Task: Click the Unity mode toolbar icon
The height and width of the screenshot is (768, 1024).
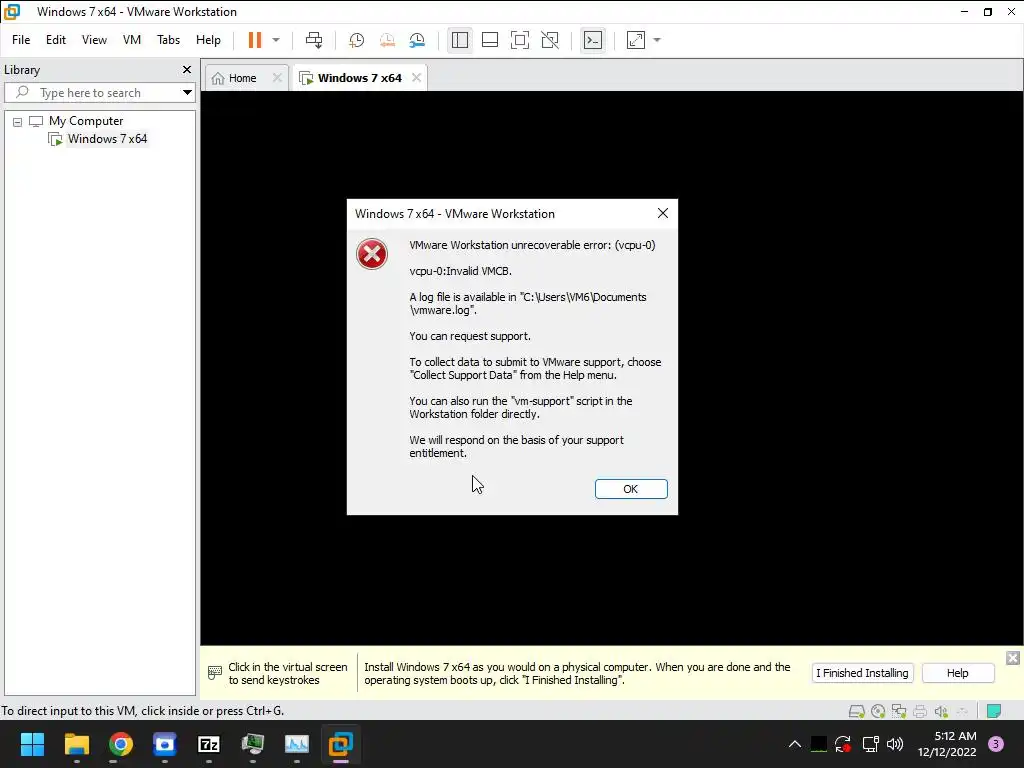Action: (550, 40)
